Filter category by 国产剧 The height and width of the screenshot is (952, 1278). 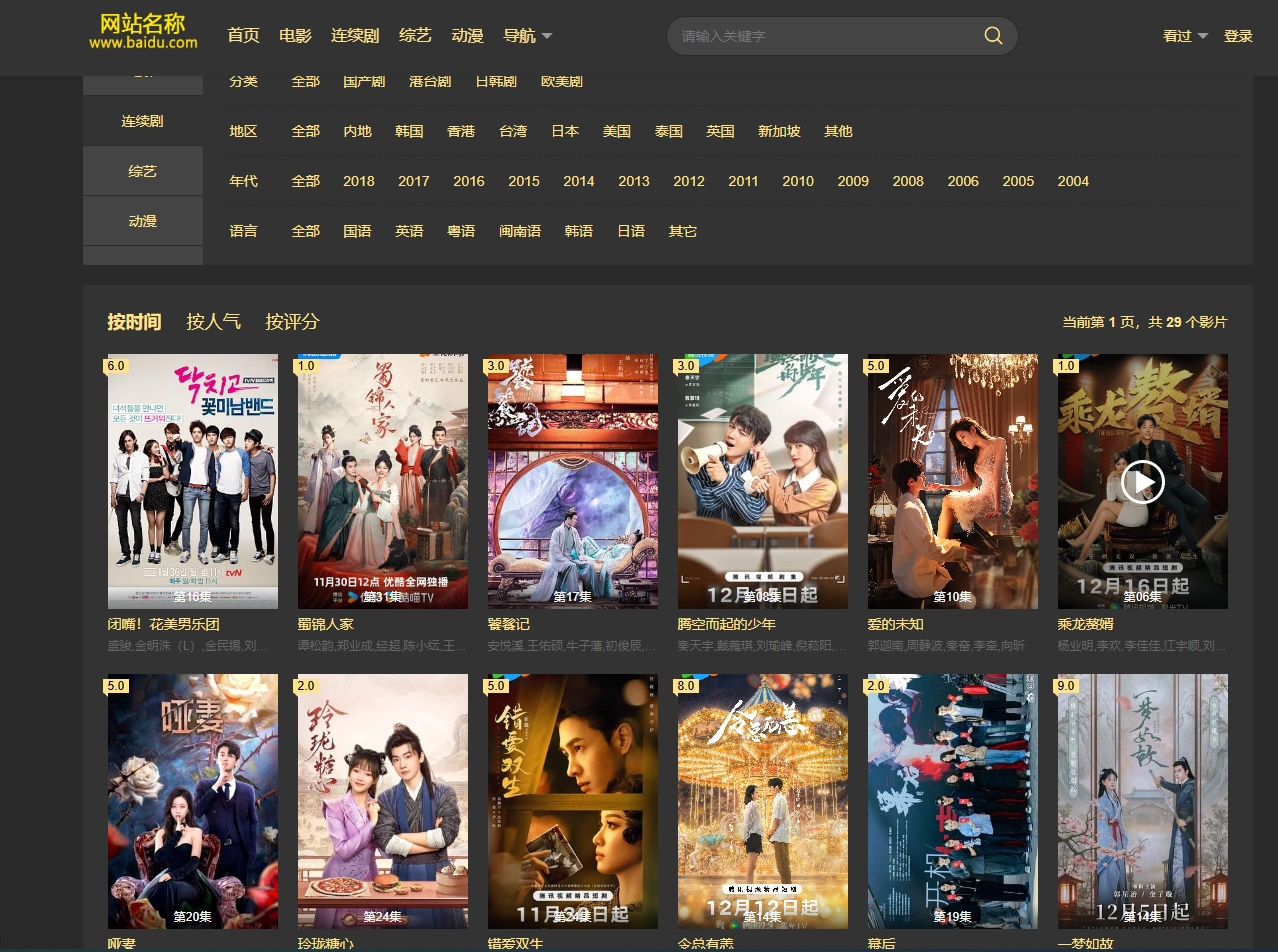click(364, 81)
